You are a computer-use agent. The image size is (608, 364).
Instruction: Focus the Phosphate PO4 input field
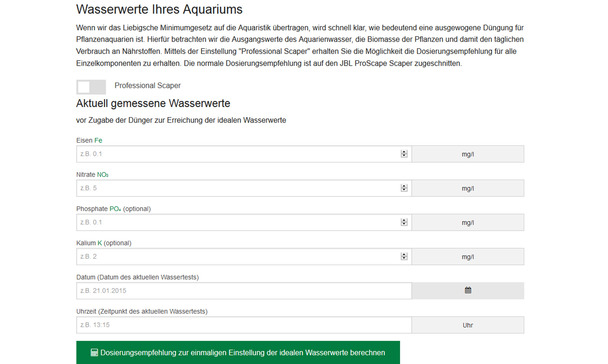(244, 222)
